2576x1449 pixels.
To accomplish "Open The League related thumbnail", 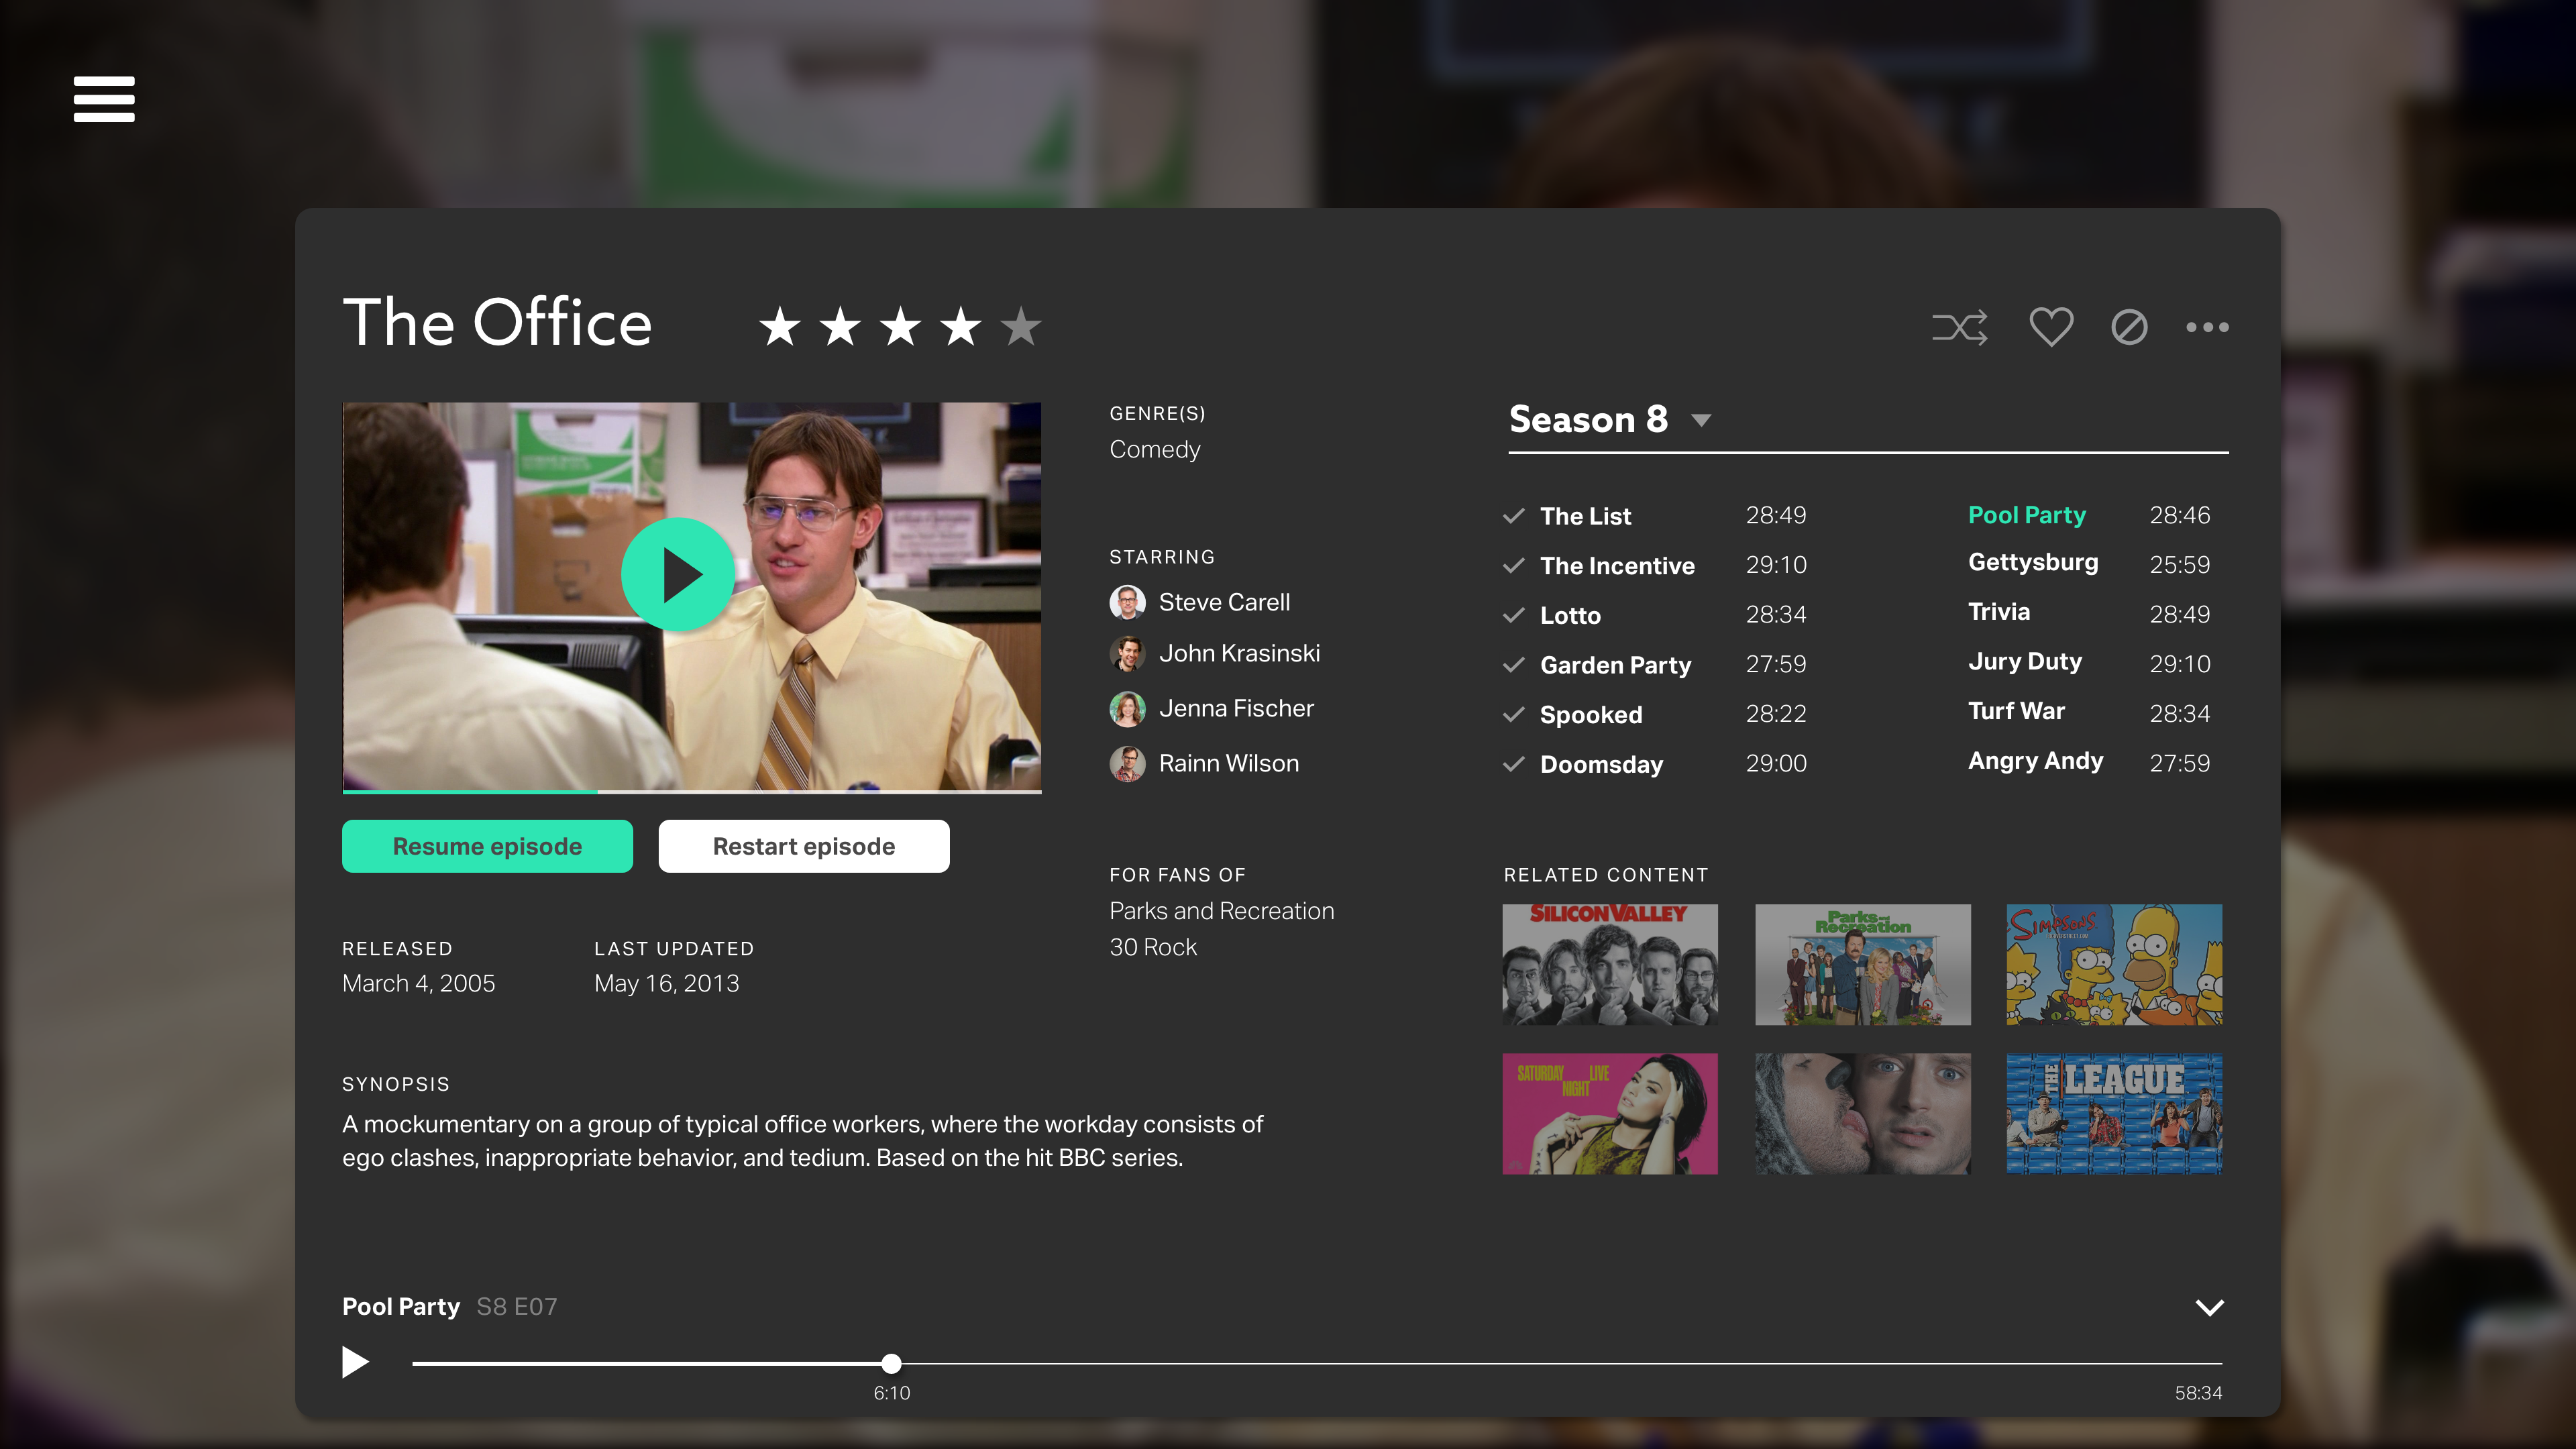I will (x=2114, y=1113).
